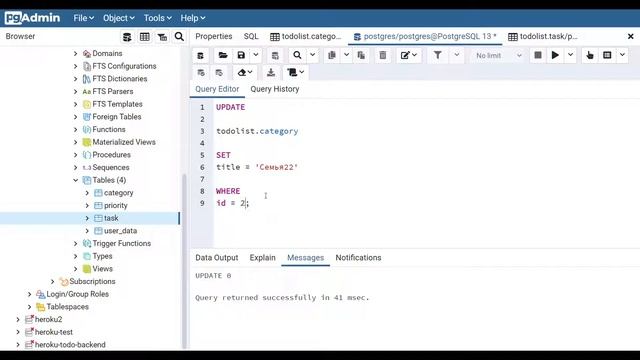Execute the query with play button
The image size is (640, 360).
click(x=555, y=55)
